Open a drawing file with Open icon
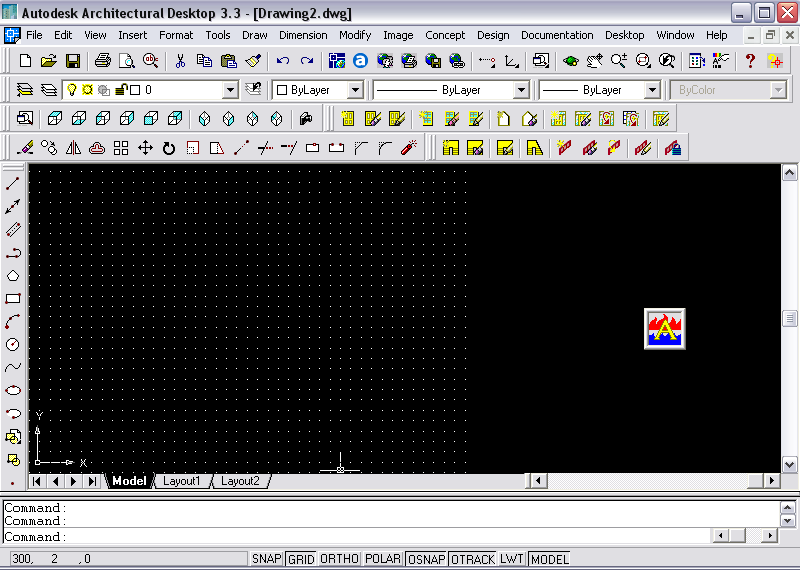 tap(49, 61)
